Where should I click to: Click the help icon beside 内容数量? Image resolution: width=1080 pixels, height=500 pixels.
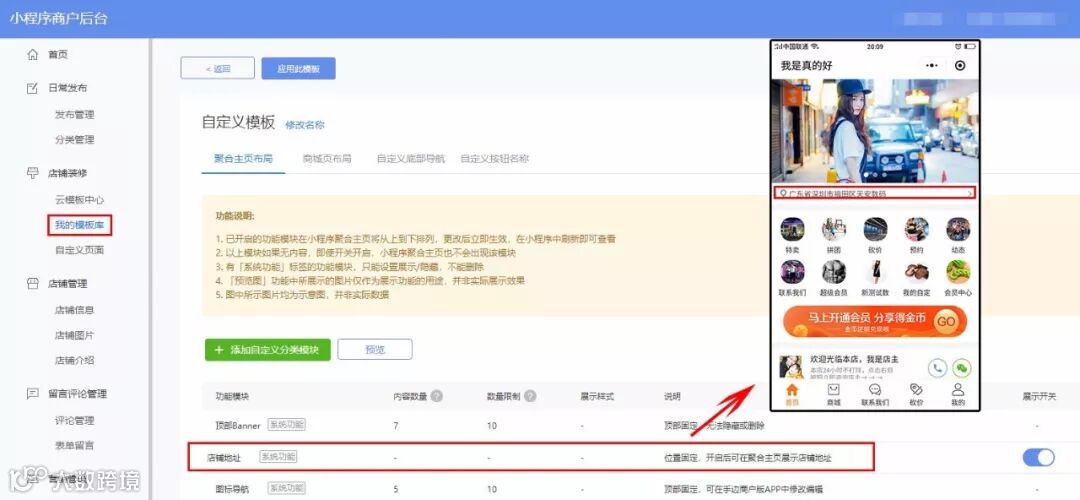coord(437,396)
